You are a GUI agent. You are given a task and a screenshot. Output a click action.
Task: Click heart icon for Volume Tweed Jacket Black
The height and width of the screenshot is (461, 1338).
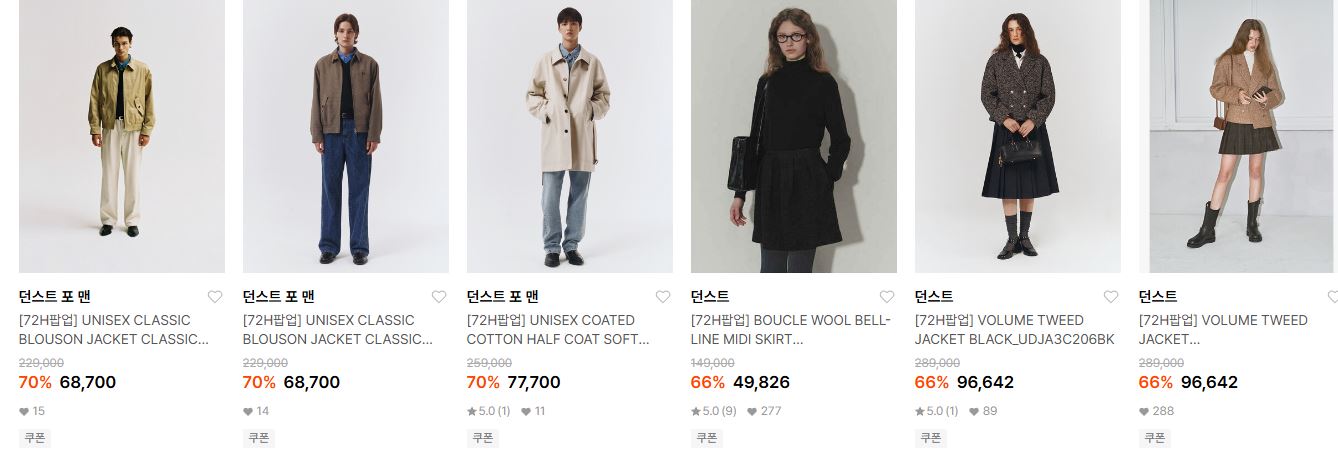1111,297
